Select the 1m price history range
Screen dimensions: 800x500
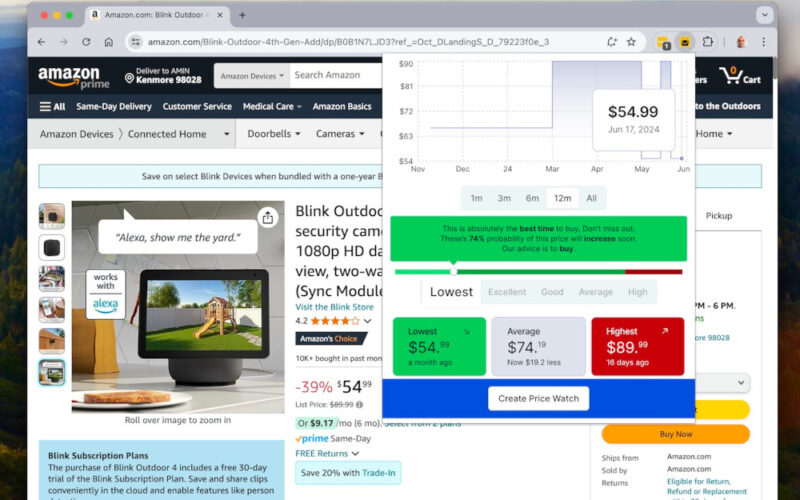tap(477, 198)
